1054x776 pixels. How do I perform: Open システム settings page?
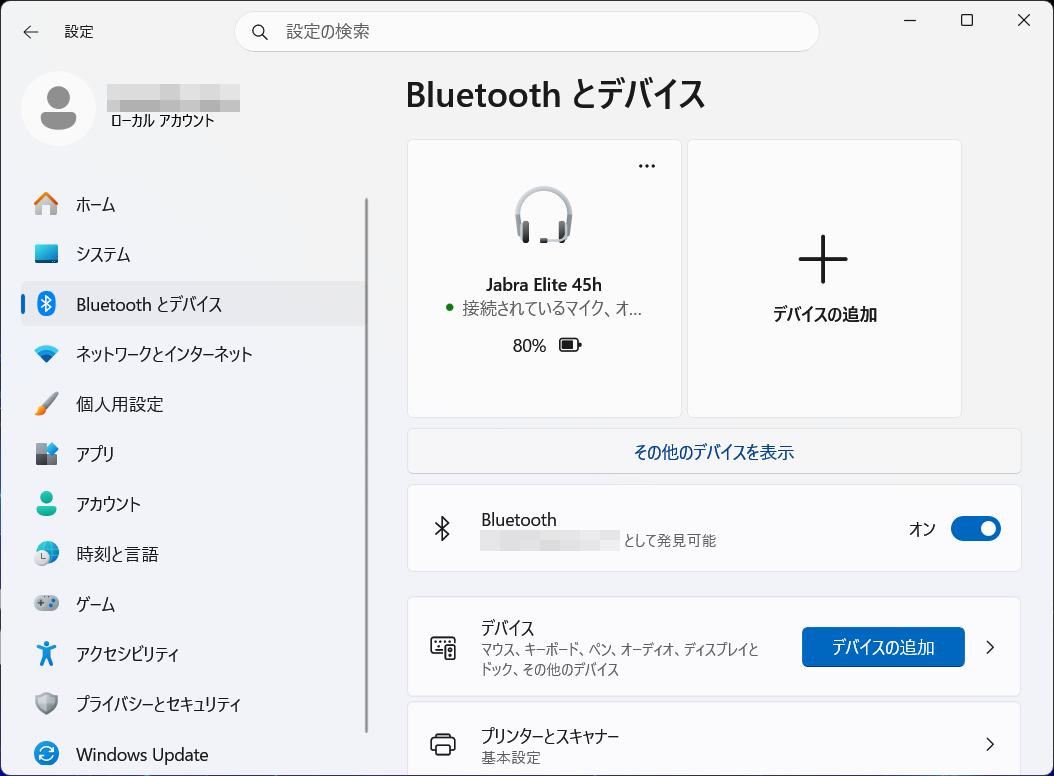(194, 254)
